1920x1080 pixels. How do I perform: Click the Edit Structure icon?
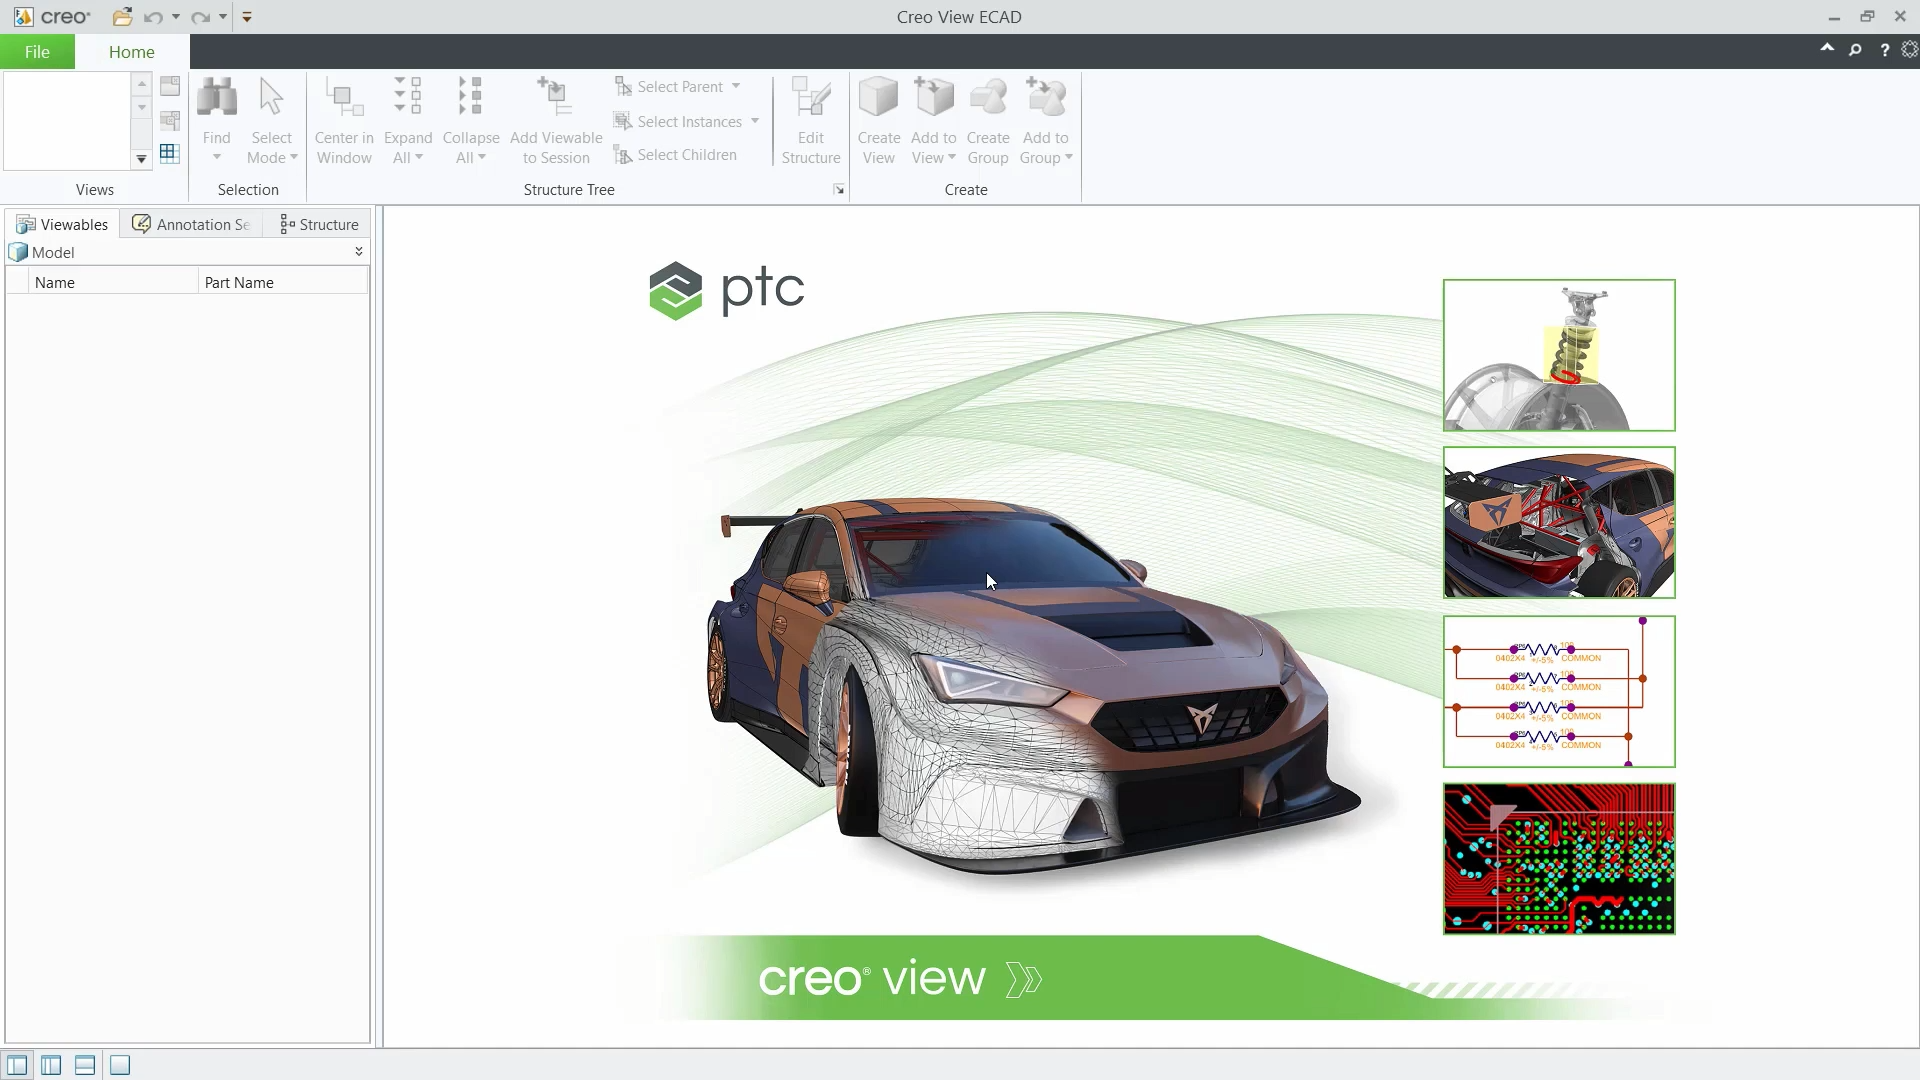(x=811, y=98)
